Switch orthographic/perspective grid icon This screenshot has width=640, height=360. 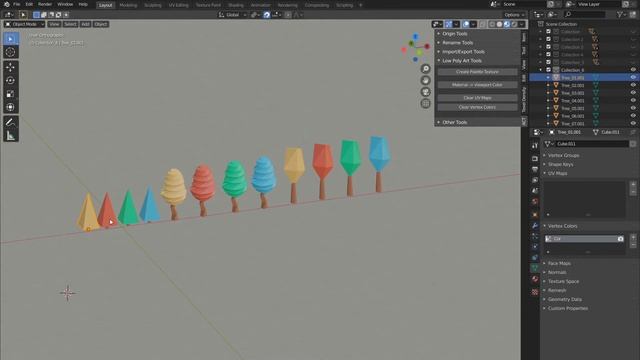pyautogui.click(x=425, y=104)
